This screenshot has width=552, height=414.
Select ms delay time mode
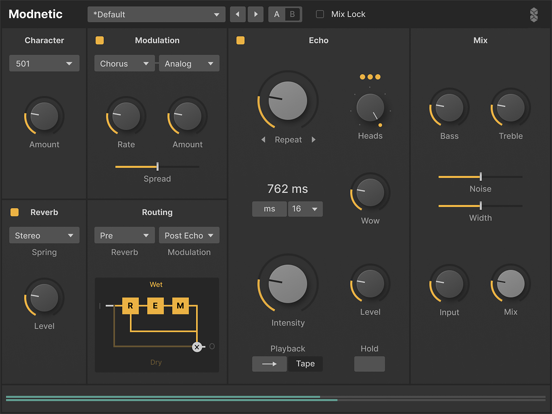(x=269, y=209)
